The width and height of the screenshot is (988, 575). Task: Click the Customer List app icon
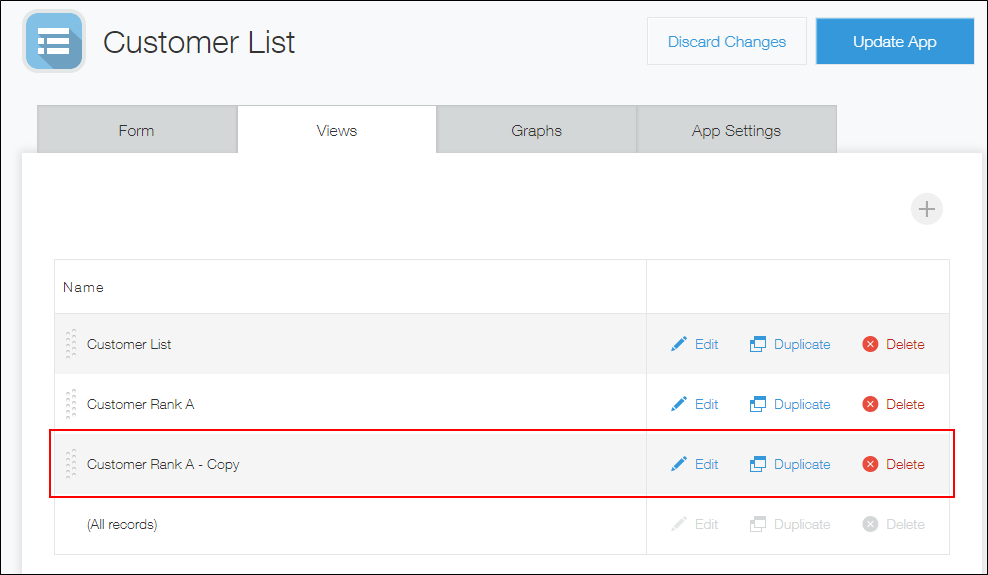coord(54,41)
